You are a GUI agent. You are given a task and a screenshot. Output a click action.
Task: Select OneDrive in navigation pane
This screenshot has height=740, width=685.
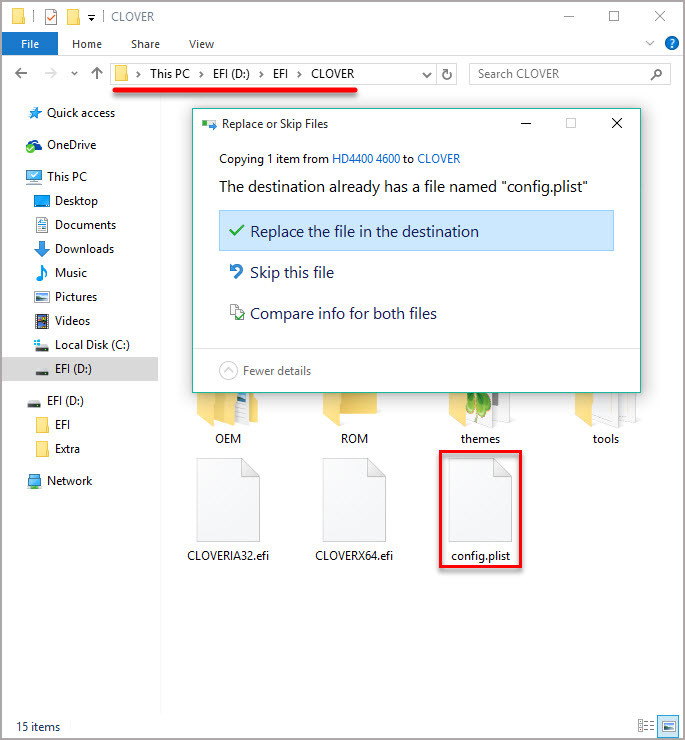pyautogui.click(x=61, y=145)
